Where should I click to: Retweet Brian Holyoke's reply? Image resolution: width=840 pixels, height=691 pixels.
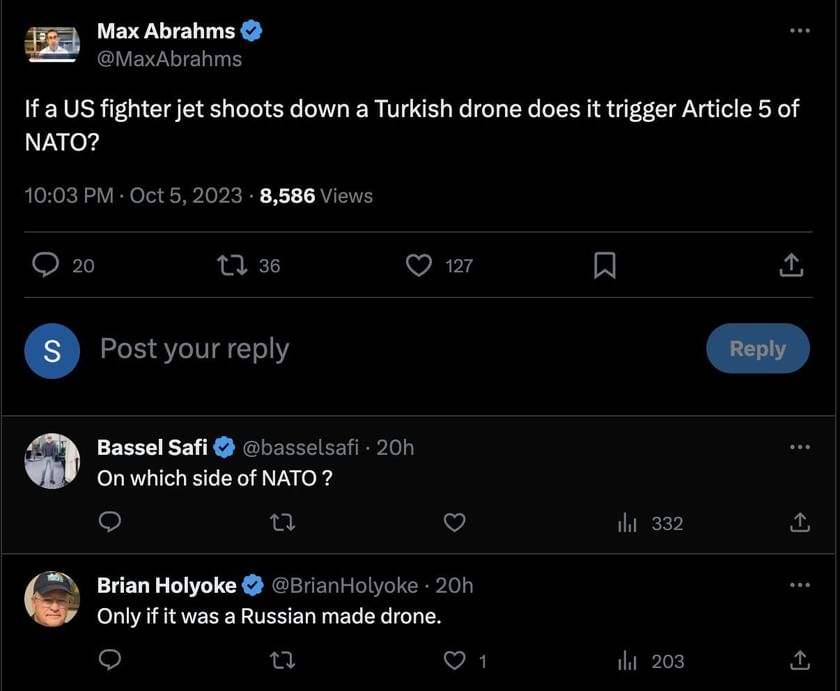(283, 661)
